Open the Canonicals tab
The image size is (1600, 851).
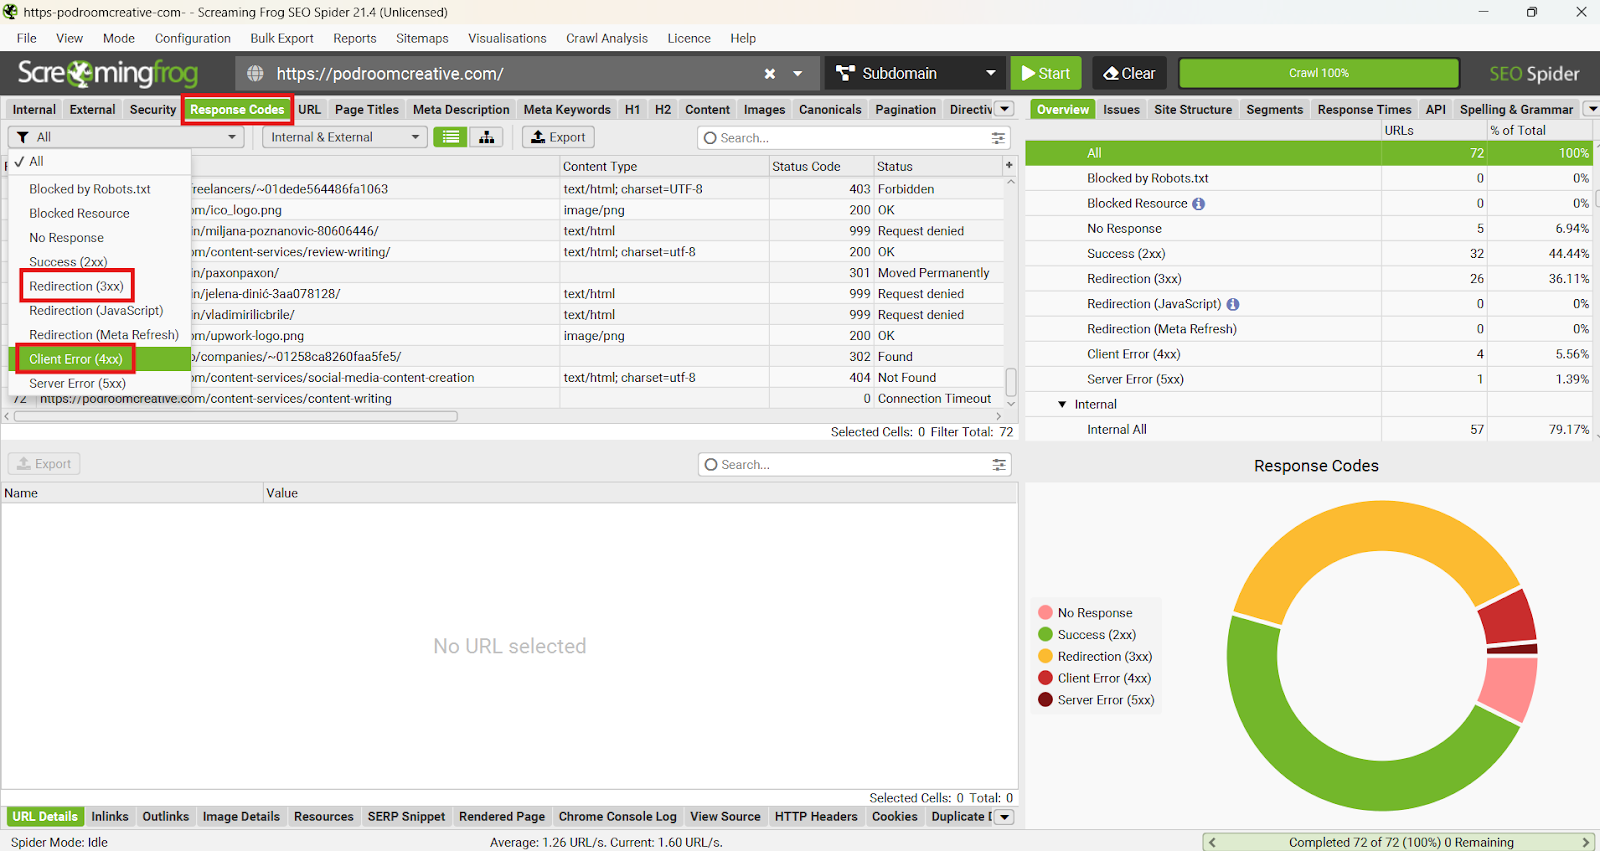[x=830, y=109]
